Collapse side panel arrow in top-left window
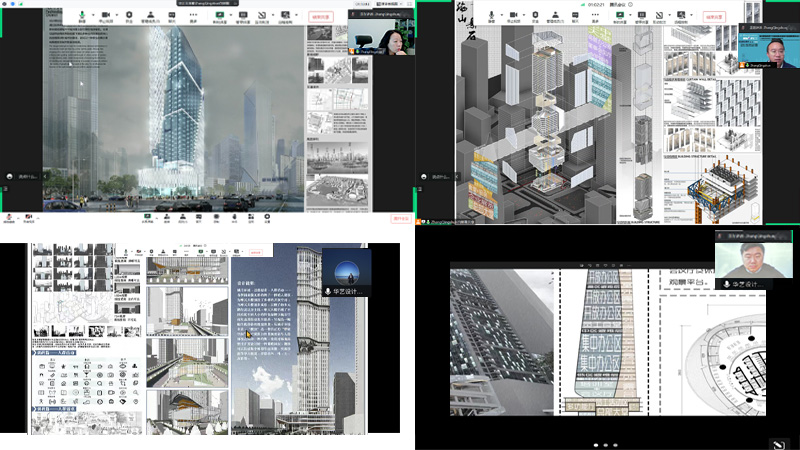Viewport: 800px width, 450px height. (x=45, y=176)
